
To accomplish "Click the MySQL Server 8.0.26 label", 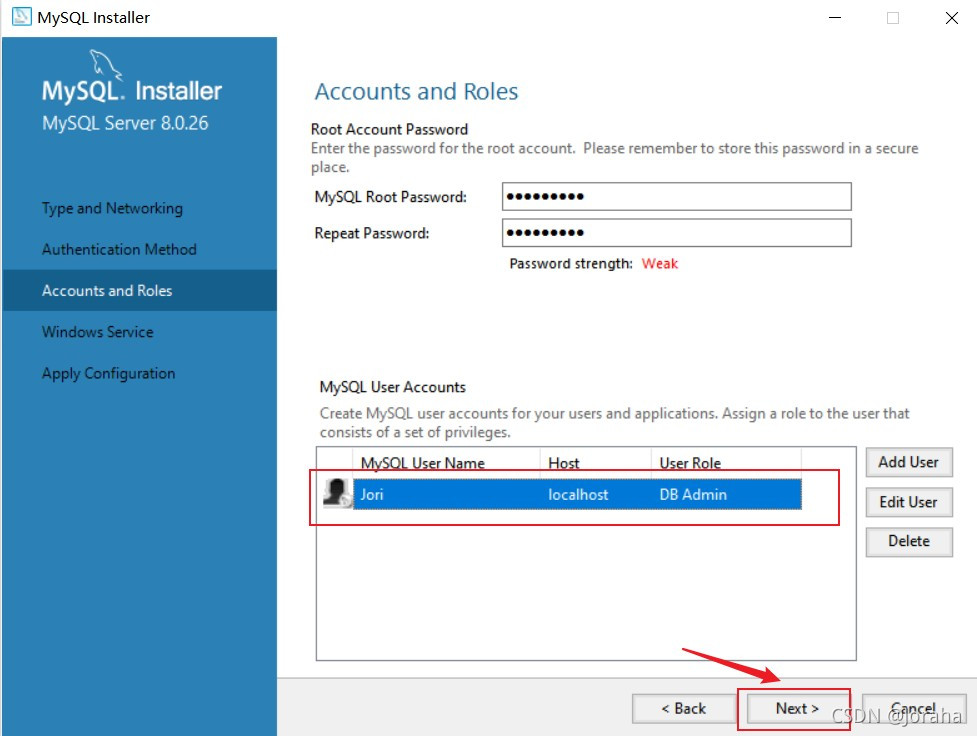I will point(125,123).
